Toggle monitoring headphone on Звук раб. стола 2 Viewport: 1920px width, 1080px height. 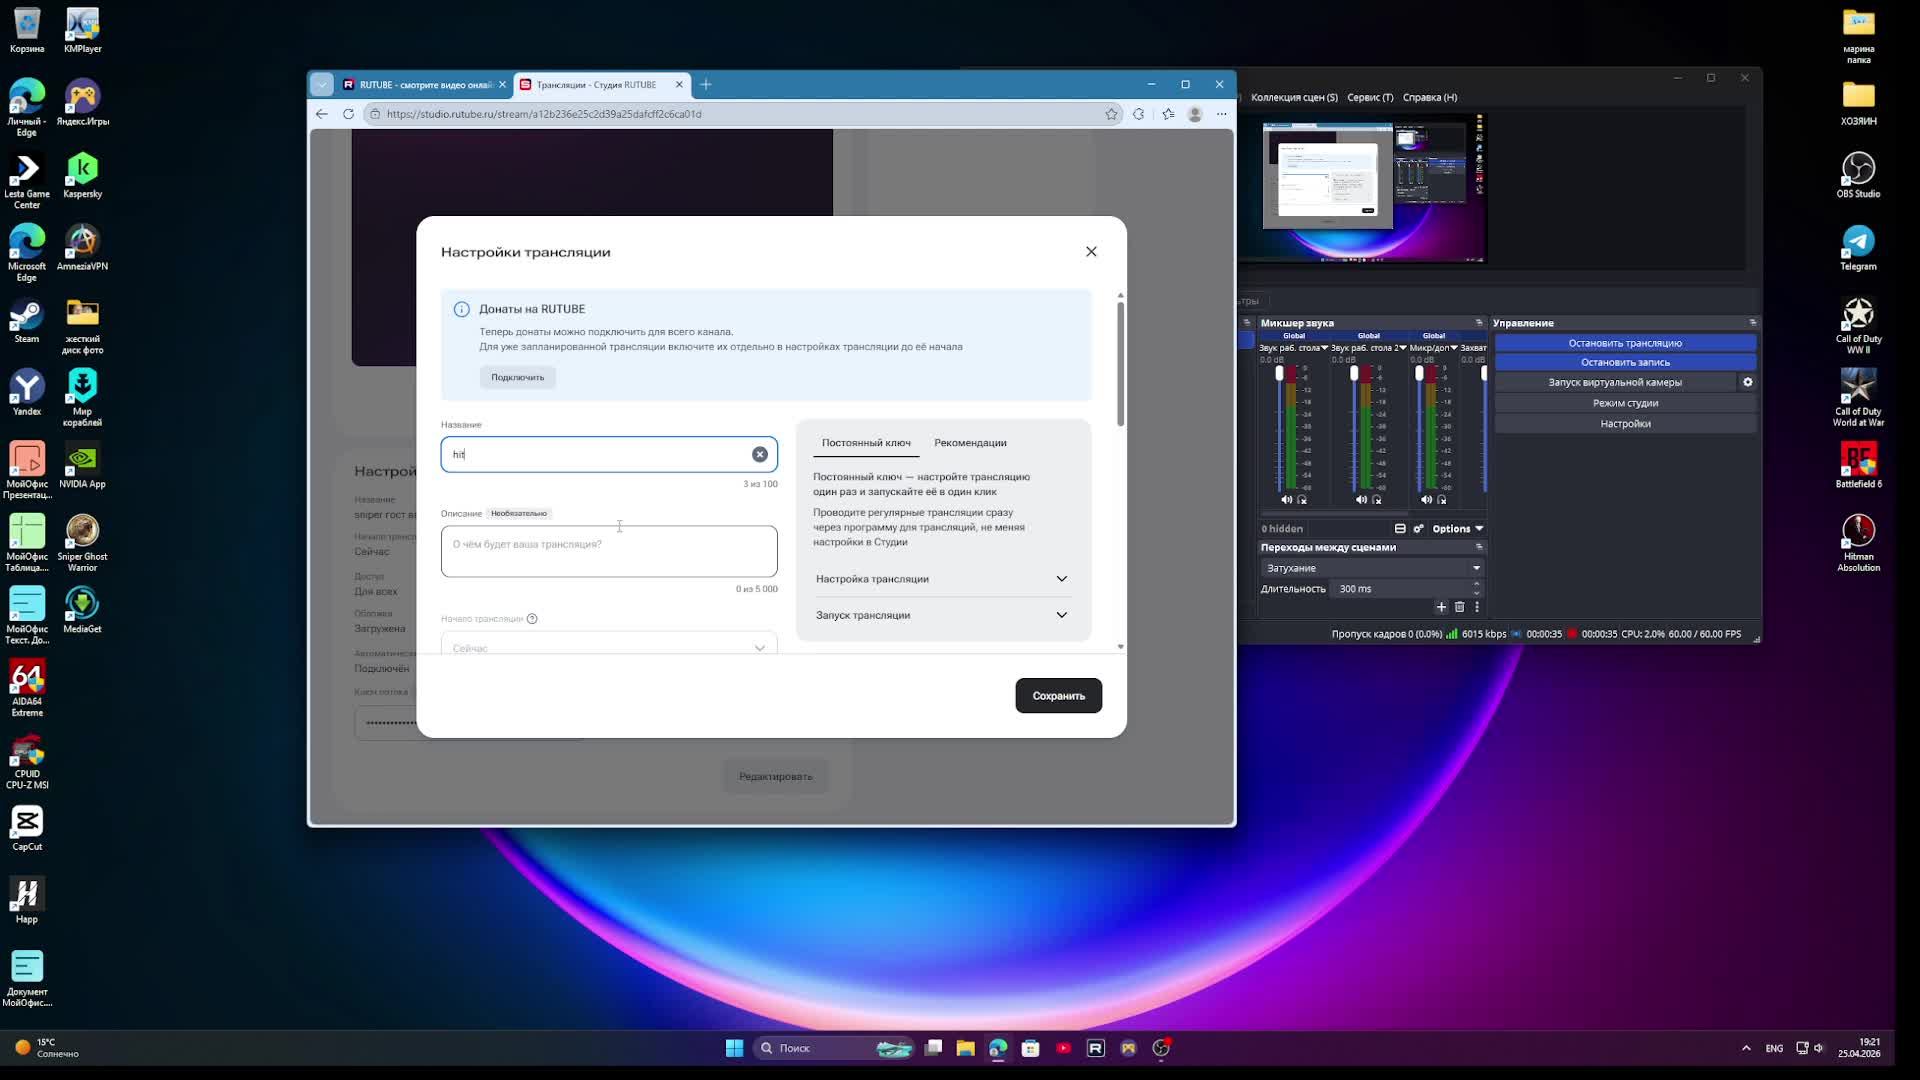1377,500
